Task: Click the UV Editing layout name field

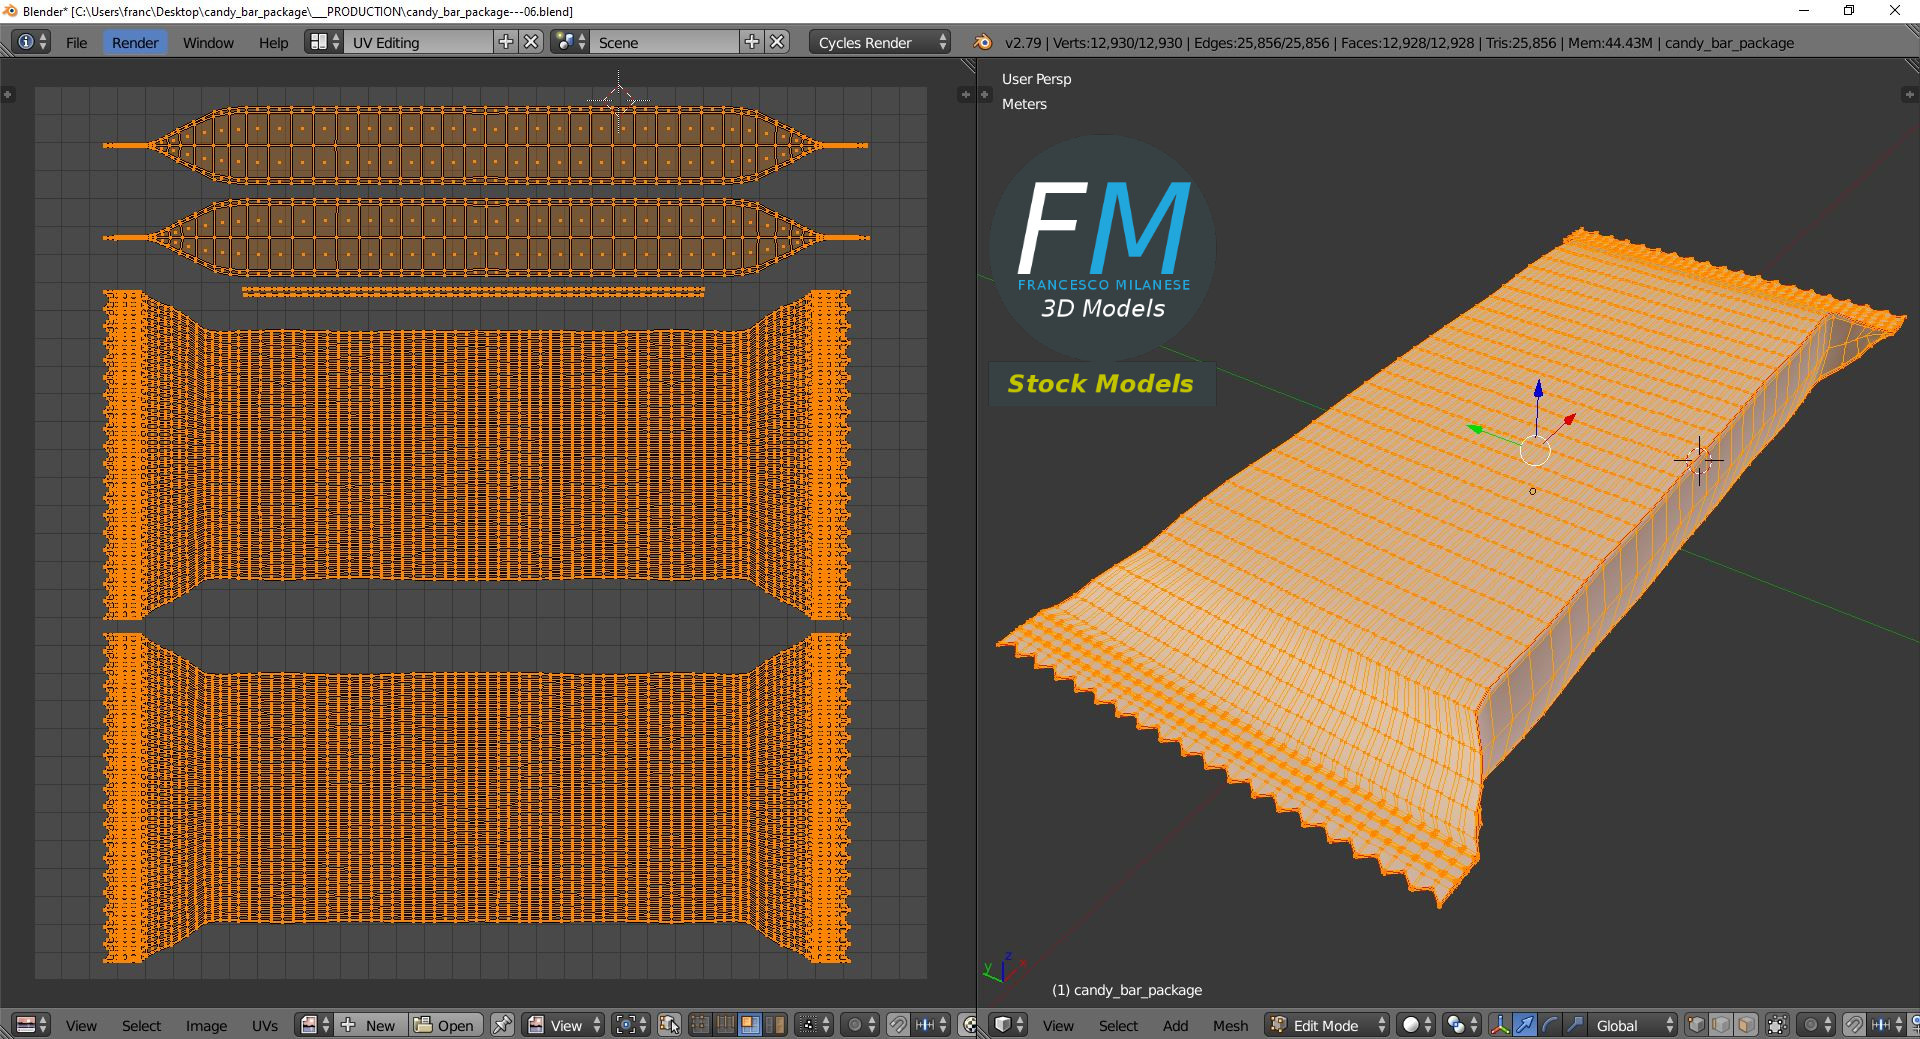Action: [418, 42]
